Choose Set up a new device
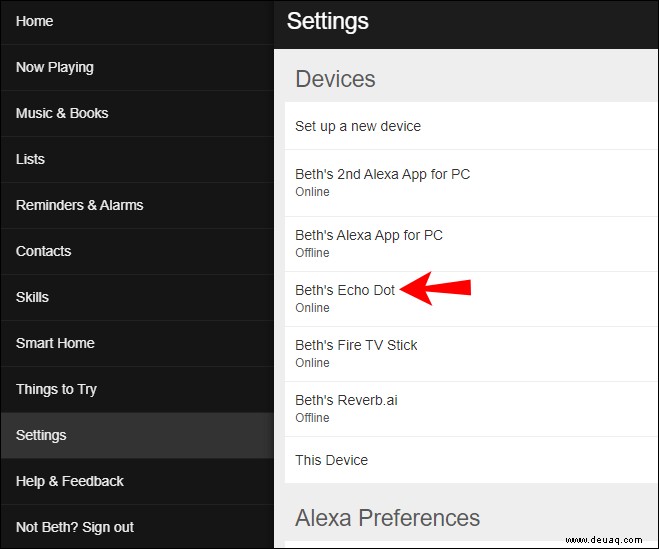 471,126
